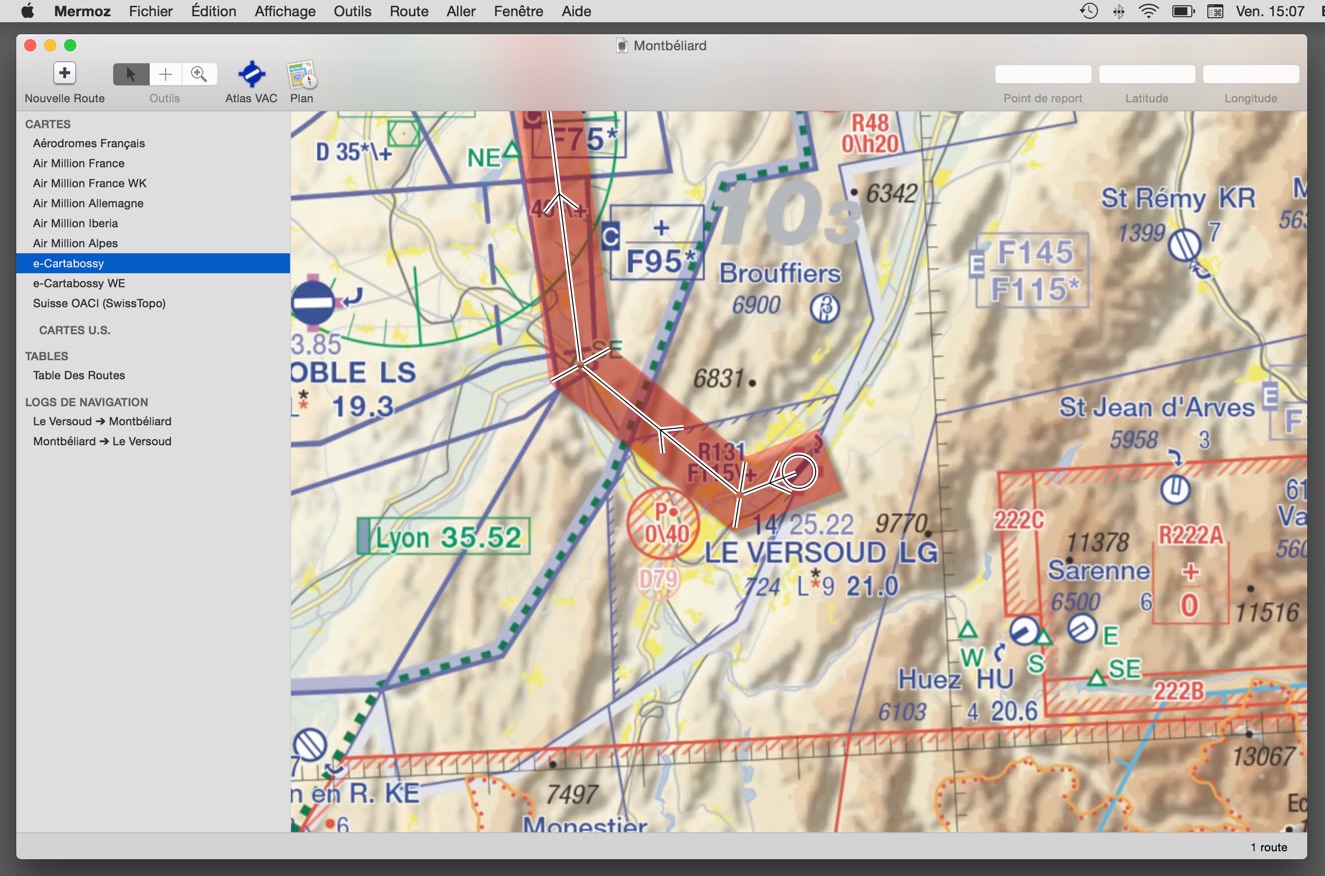Click the St Rémy KR airfield symbol
Screen dimensions: 1325x876
pyautogui.click(x=1185, y=244)
